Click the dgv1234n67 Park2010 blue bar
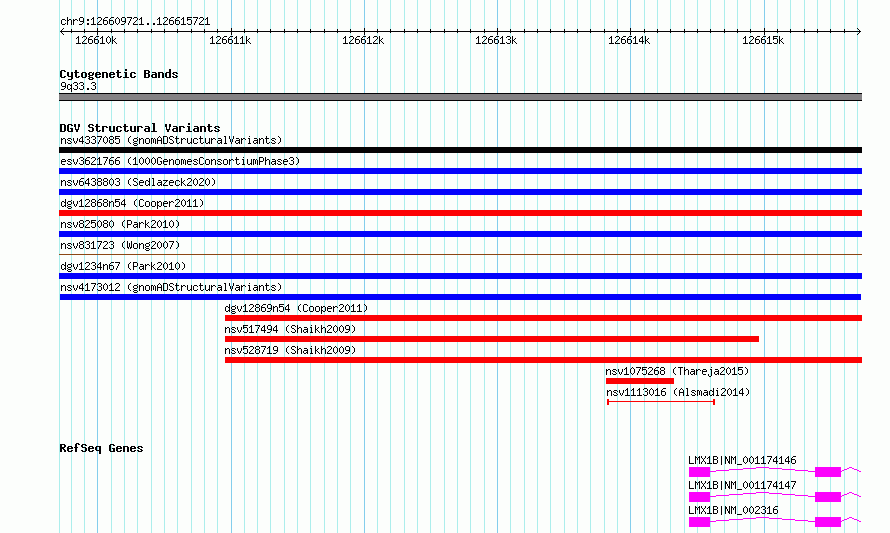The image size is (890, 533). [x=460, y=276]
